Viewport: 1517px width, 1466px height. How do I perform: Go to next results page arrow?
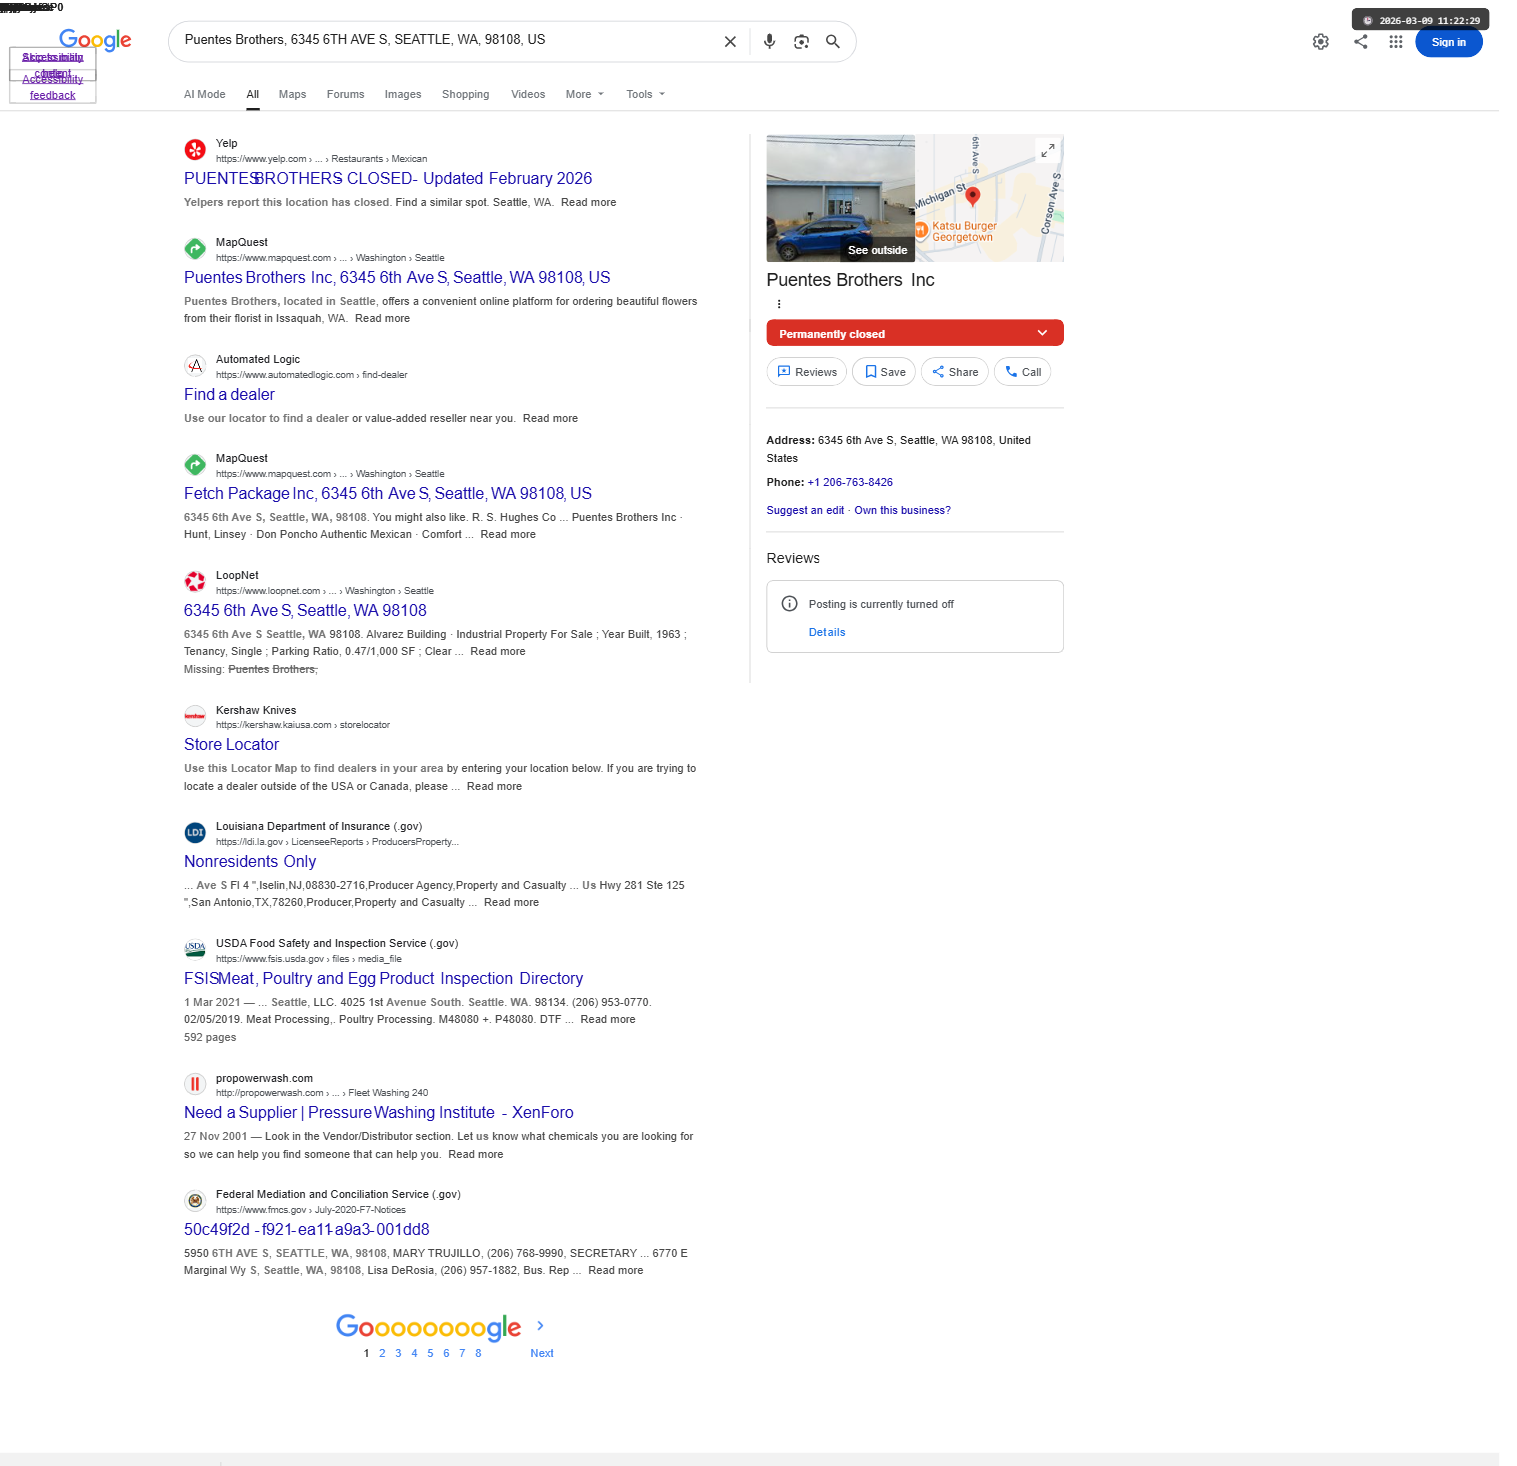click(x=540, y=1326)
